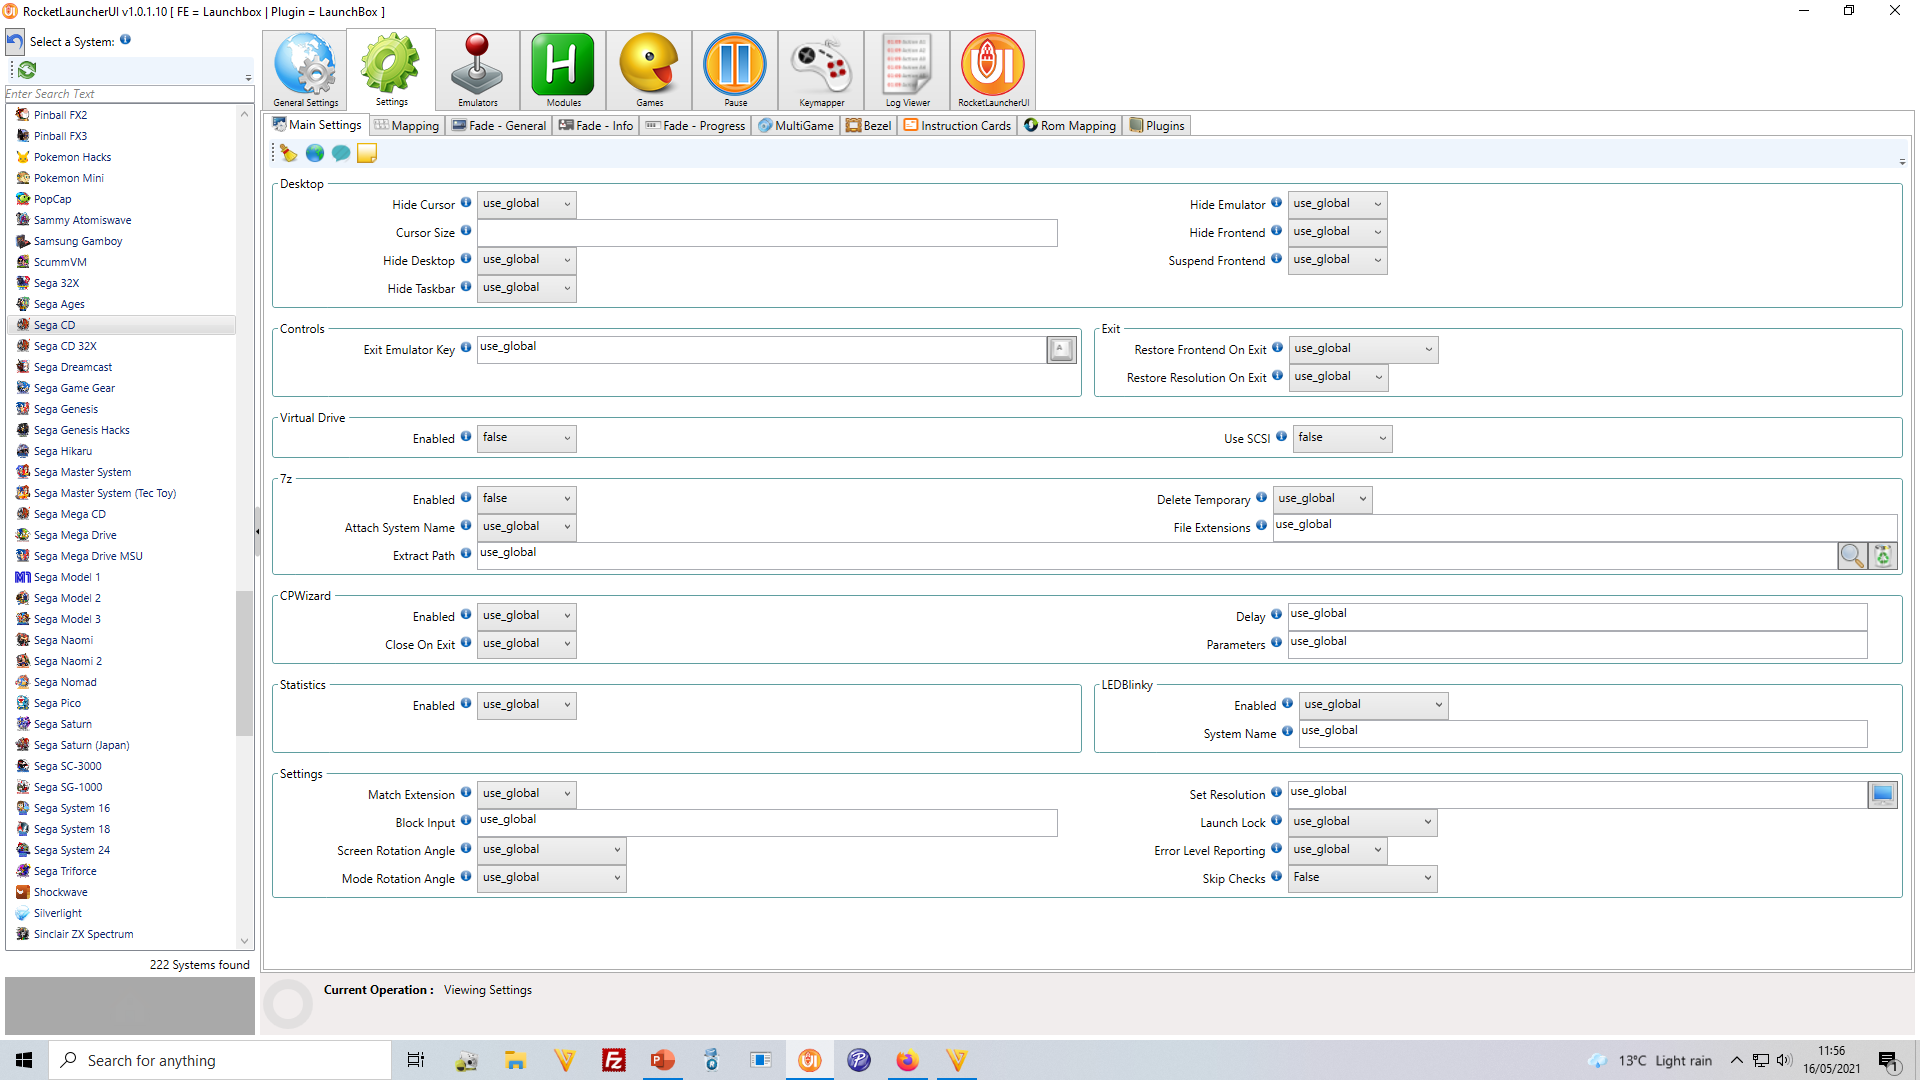Open the Hide Cursor dropdown
Viewport: 1920px width, 1080px height.
526,204
